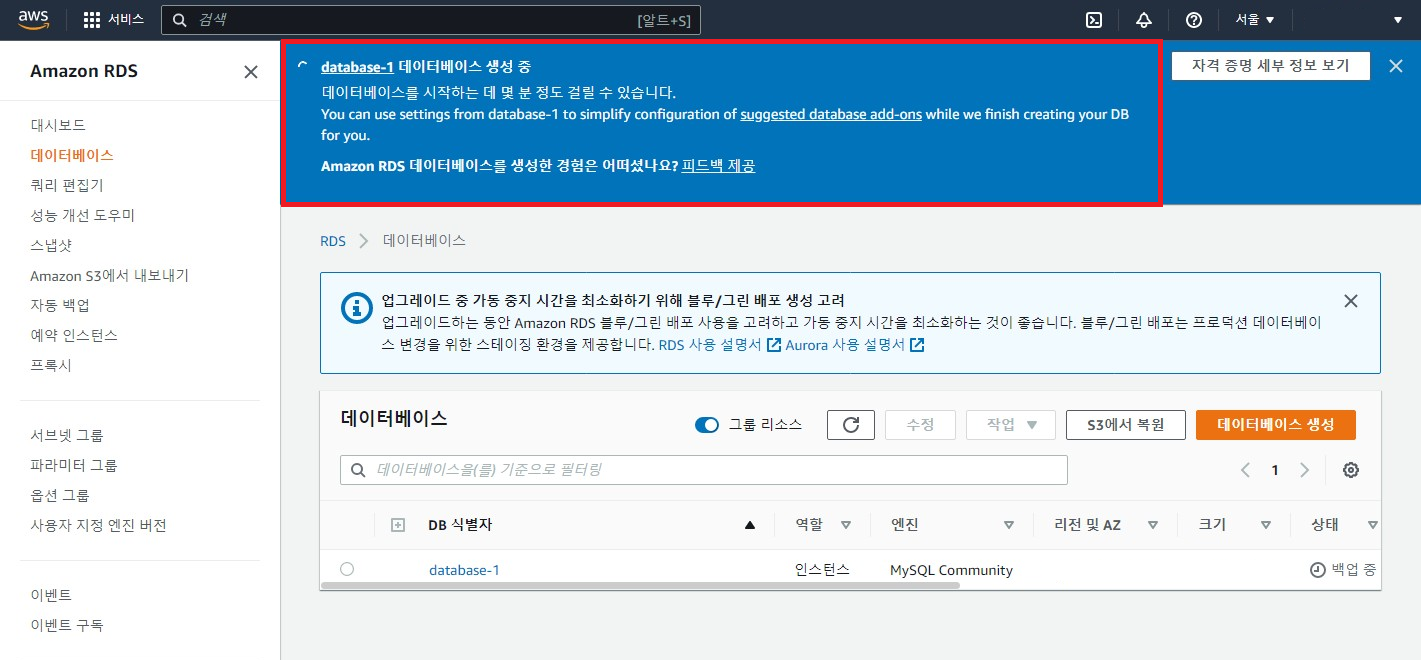
Task: Sort by 엔진 column arrow
Action: coord(1009,525)
